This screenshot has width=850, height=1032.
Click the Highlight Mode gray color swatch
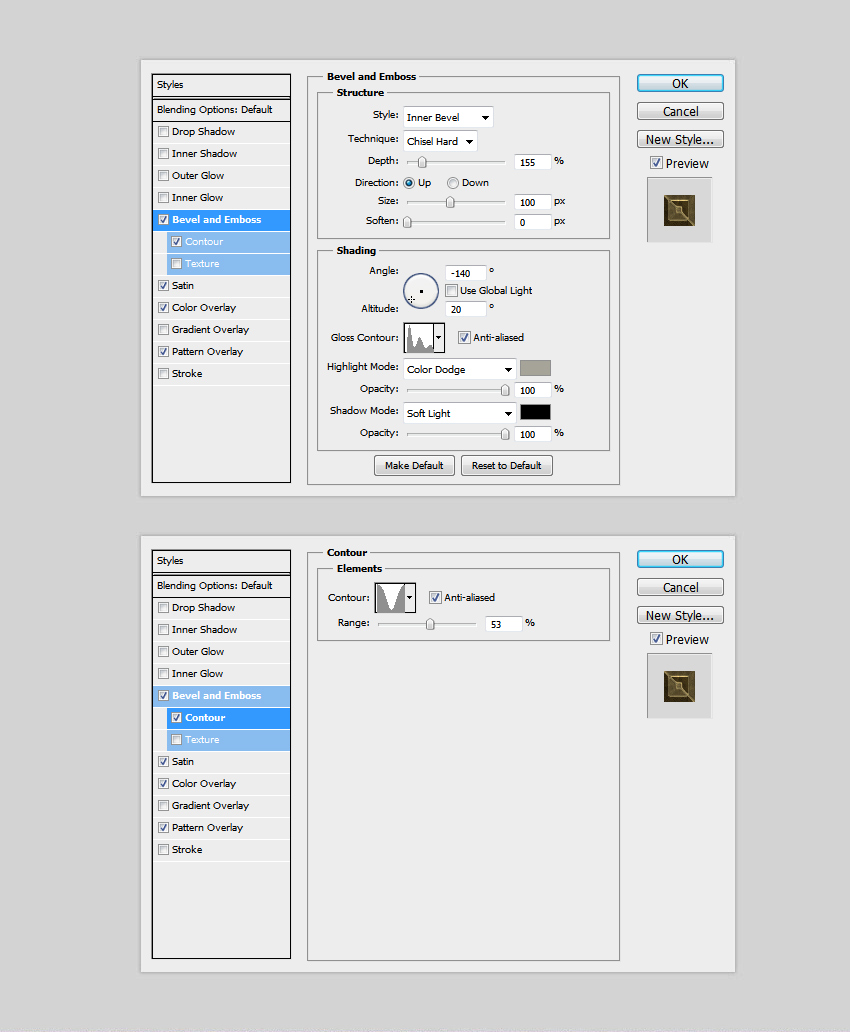[535, 368]
